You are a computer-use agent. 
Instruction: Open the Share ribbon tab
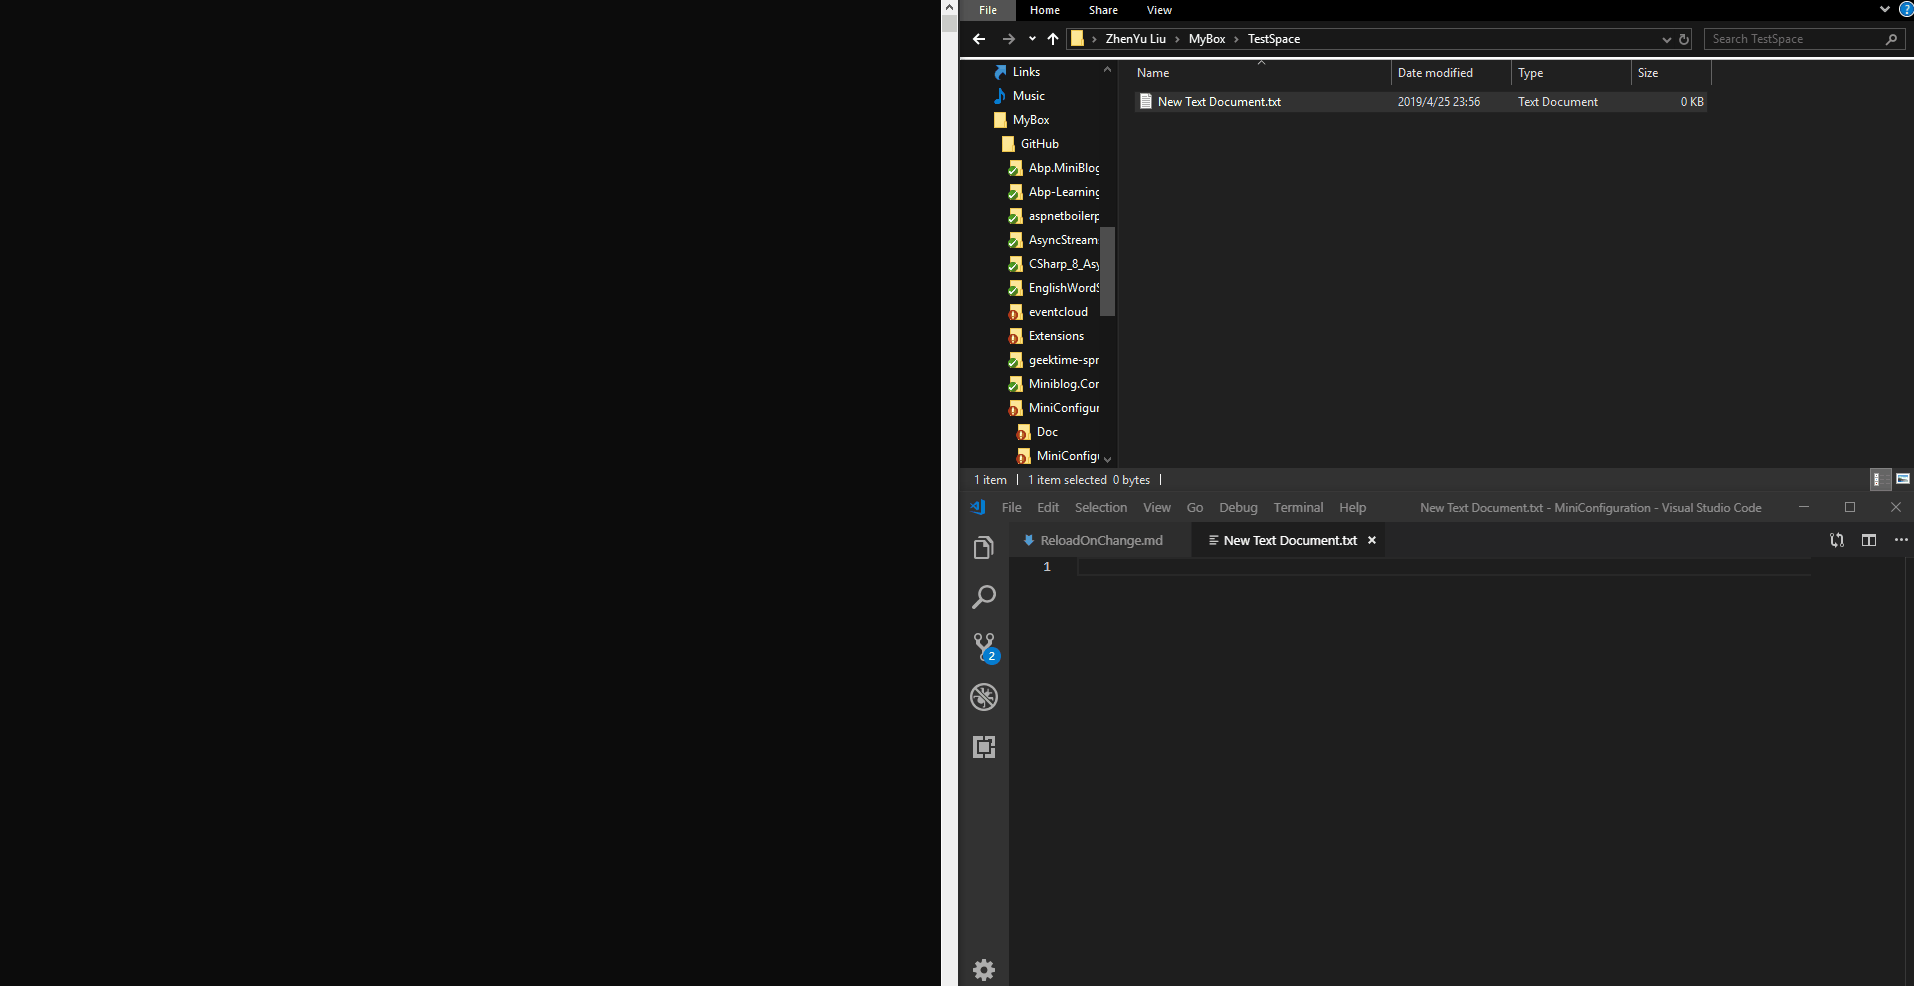coord(1103,10)
